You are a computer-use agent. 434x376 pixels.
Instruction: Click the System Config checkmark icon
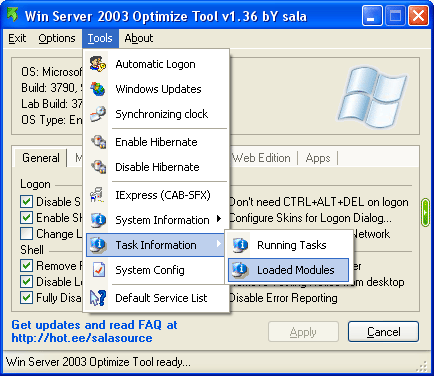point(99,270)
